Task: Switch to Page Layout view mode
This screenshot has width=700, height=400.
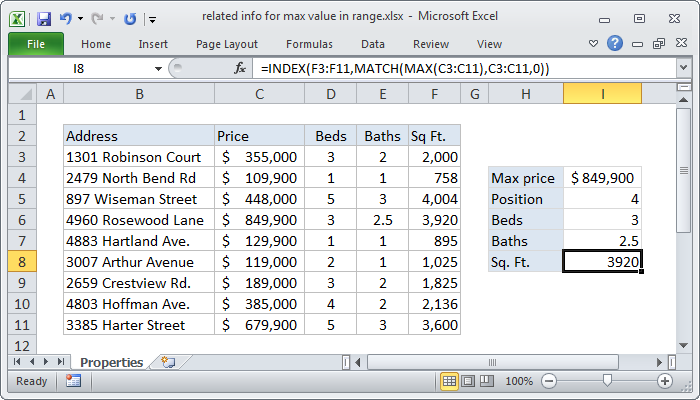Action: click(469, 381)
